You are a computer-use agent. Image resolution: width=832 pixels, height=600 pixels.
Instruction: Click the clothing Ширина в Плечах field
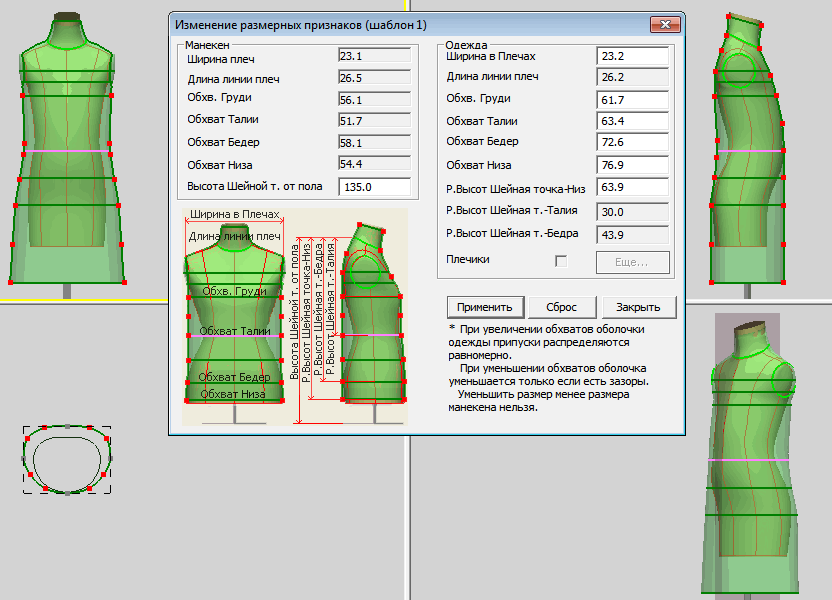[632, 56]
